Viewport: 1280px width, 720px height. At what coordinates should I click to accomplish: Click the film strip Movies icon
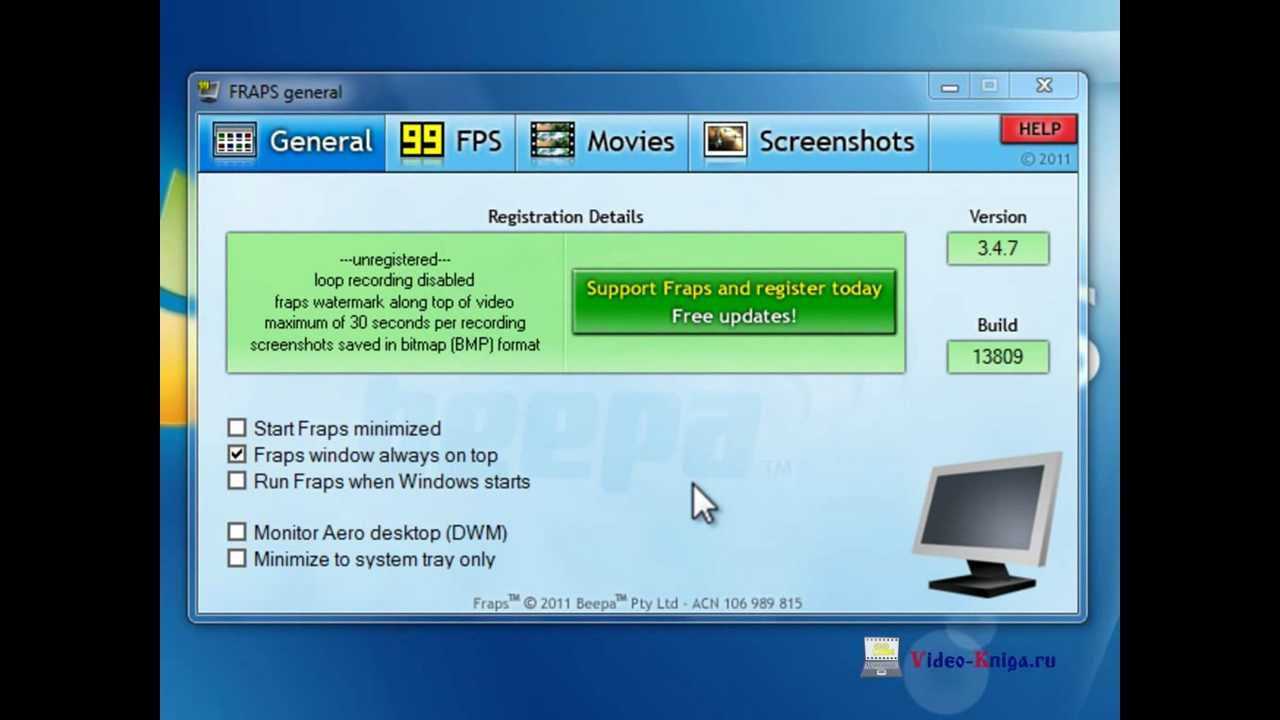[552, 141]
